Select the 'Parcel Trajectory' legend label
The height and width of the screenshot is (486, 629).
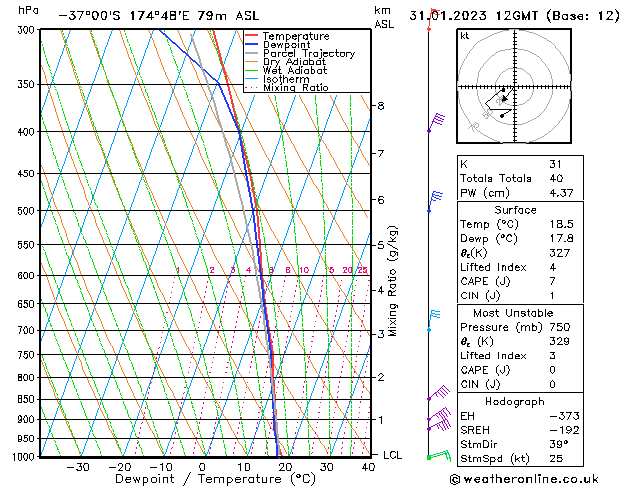click(309, 53)
